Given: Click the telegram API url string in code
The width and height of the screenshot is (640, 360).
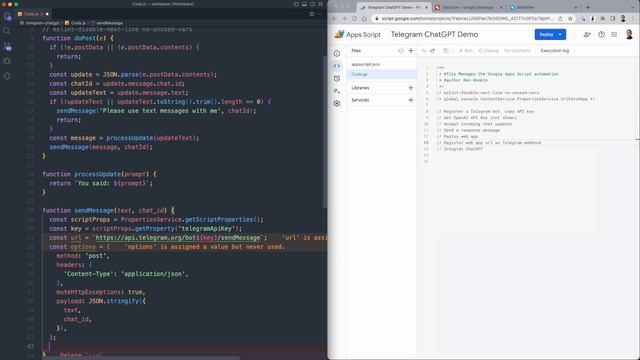Looking at the screenshot, I should (x=178, y=238).
